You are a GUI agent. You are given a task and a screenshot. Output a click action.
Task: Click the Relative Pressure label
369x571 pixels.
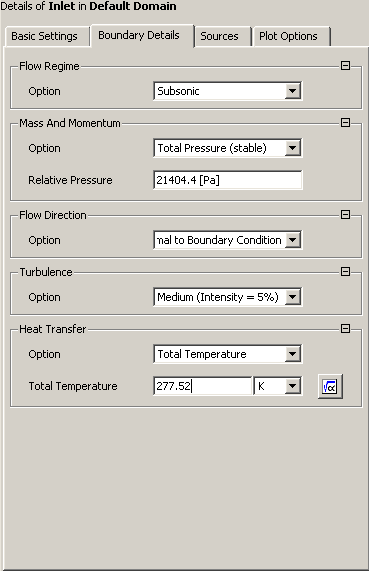point(70,180)
